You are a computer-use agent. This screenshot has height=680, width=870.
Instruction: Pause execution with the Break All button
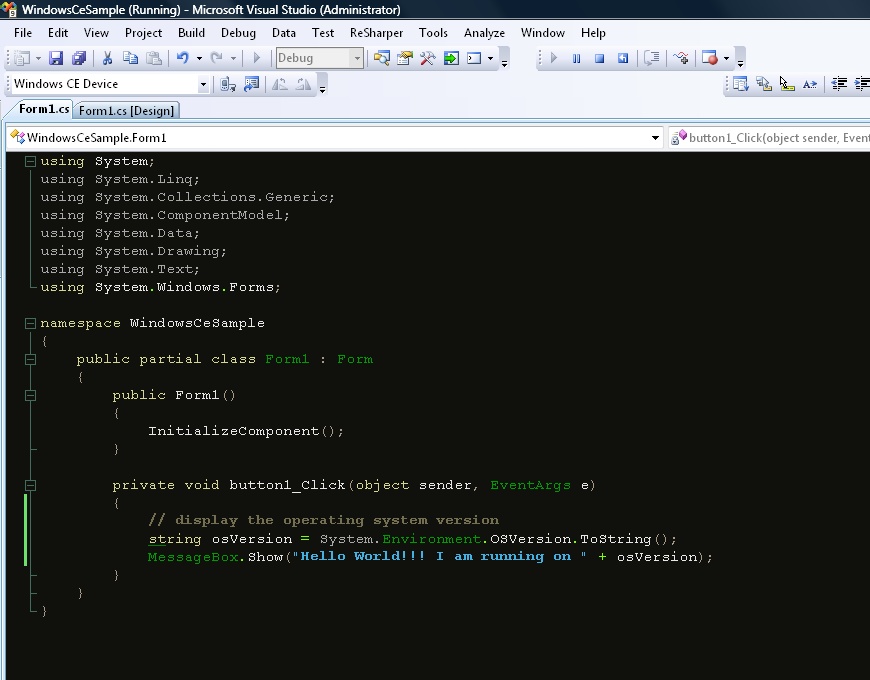[576, 58]
